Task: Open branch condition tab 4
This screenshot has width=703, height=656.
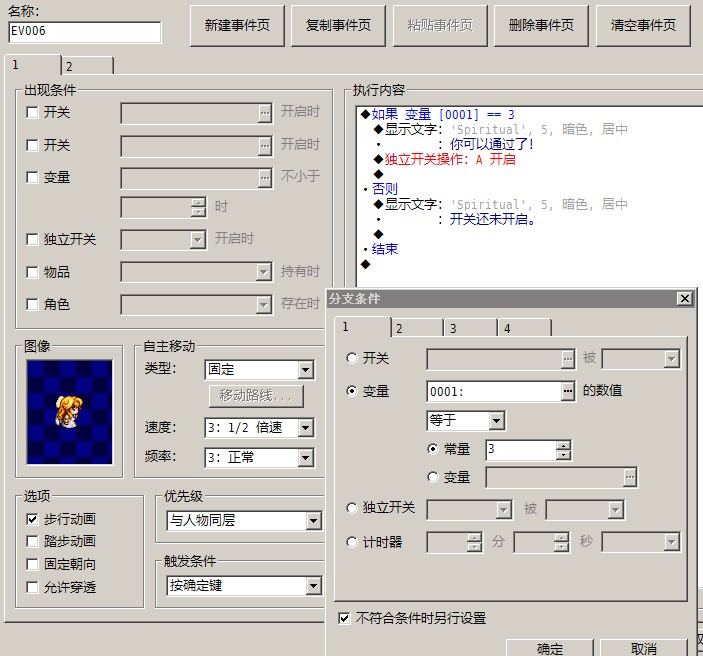Action: pos(525,328)
